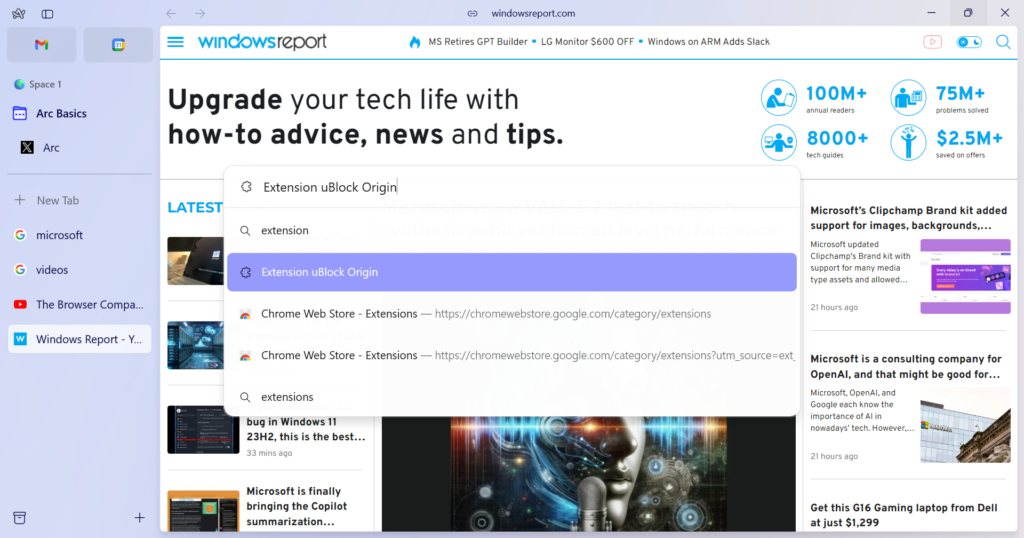Open the OpenAI article building thumbnail

coord(965,425)
